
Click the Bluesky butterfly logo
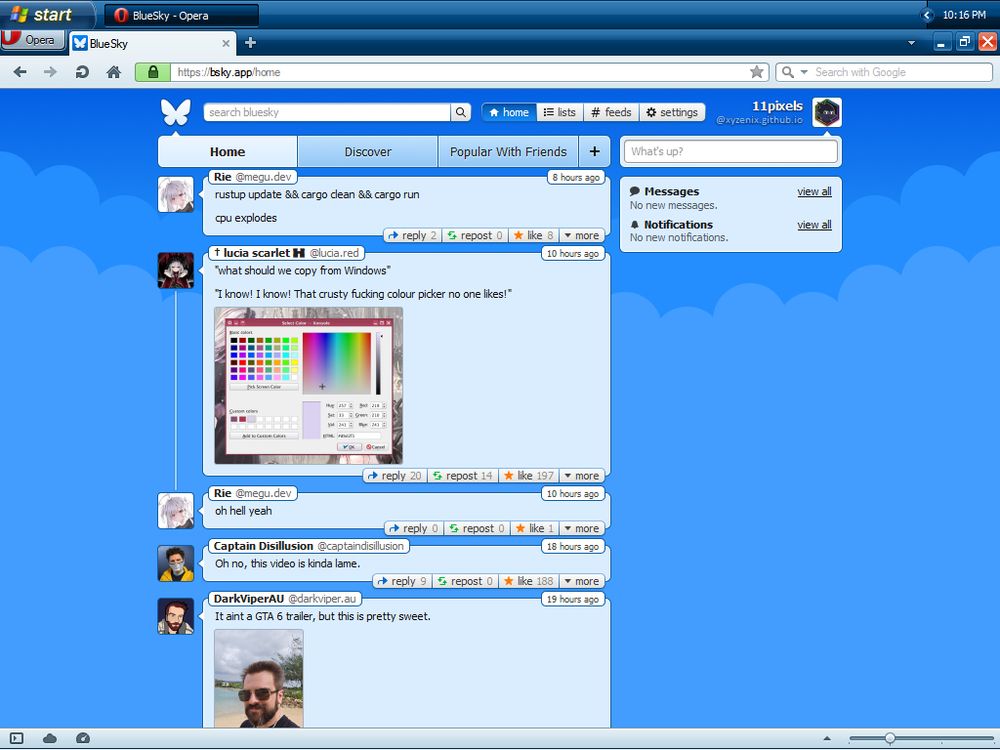tap(175, 112)
